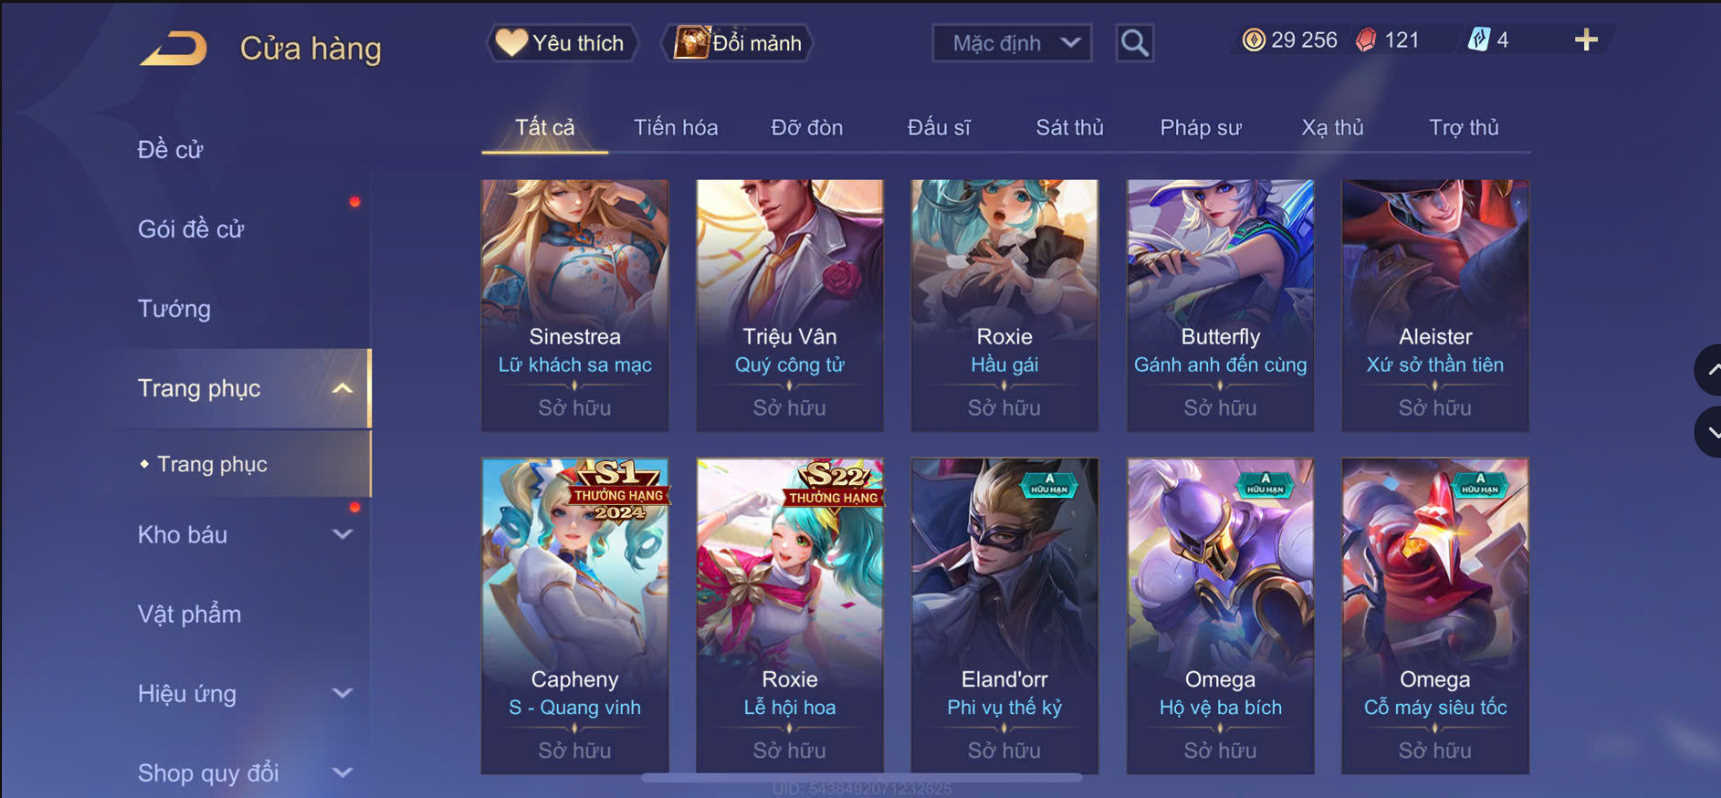The image size is (1721, 798).
Task: Open Yêu thích favorites heart button
Action: coord(562,43)
